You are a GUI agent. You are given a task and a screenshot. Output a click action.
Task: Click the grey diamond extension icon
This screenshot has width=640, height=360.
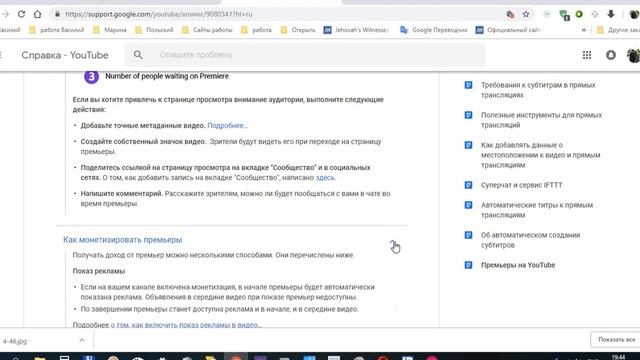(595, 14)
